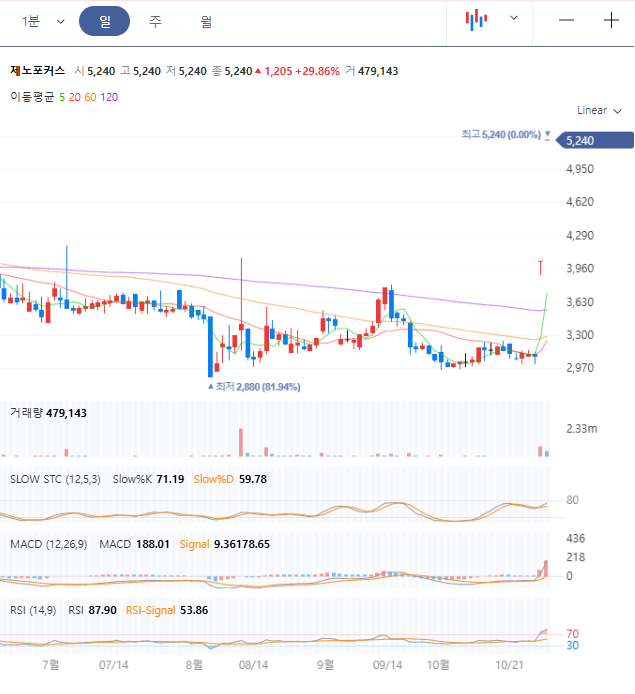Click the Slow%D value 59.78
The height and width of the screenshot is (694, 635).
click(x=253, y=479)
